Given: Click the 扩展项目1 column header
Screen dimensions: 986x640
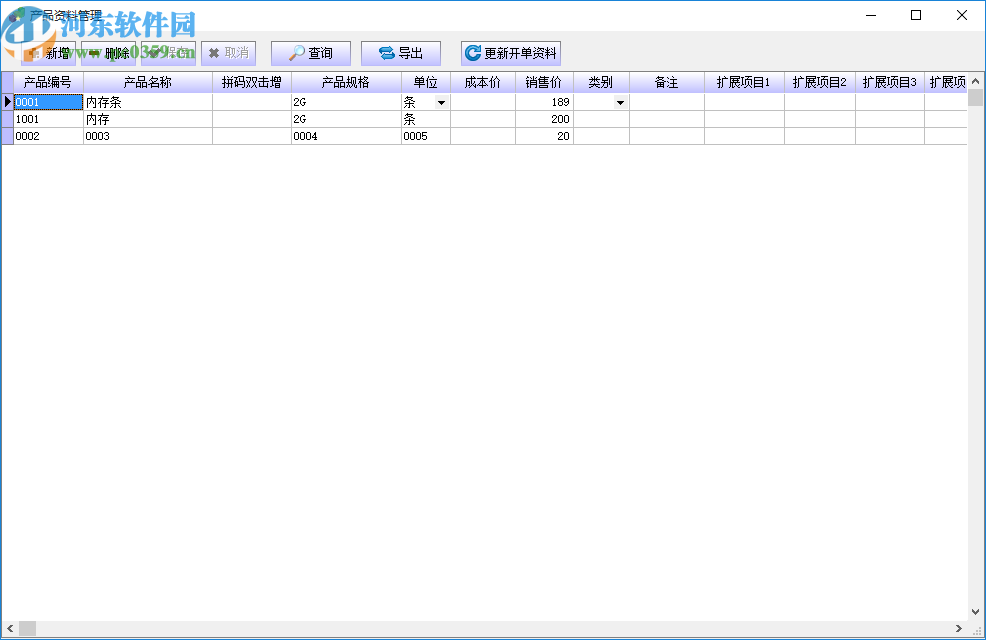Looking at the screenshot, I should pyautogui.click(x=745, y=82).
